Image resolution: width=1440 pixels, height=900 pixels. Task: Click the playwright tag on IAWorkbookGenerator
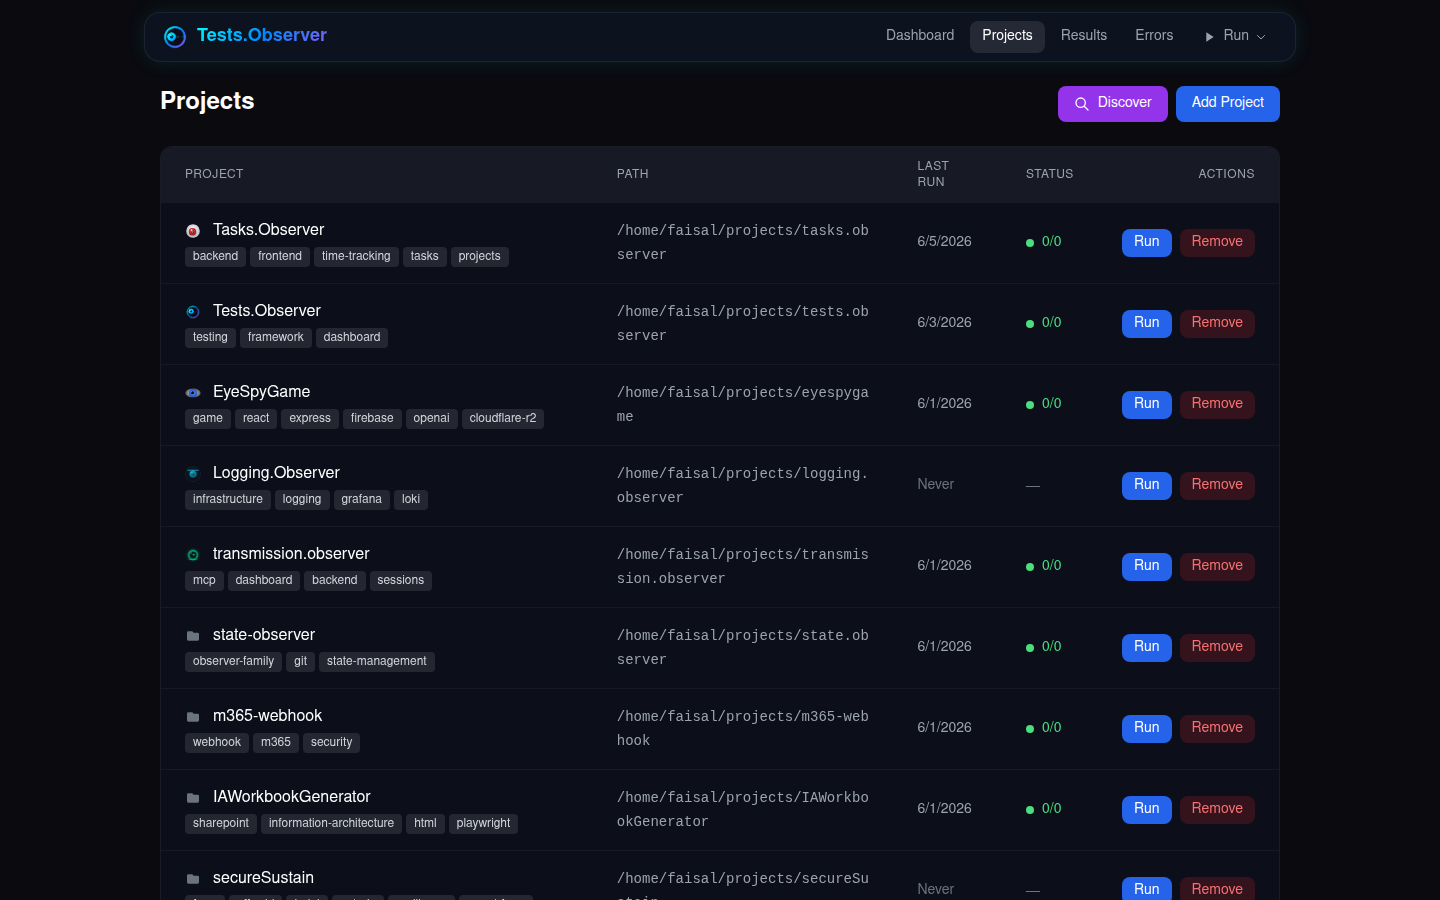click(483, 824)
